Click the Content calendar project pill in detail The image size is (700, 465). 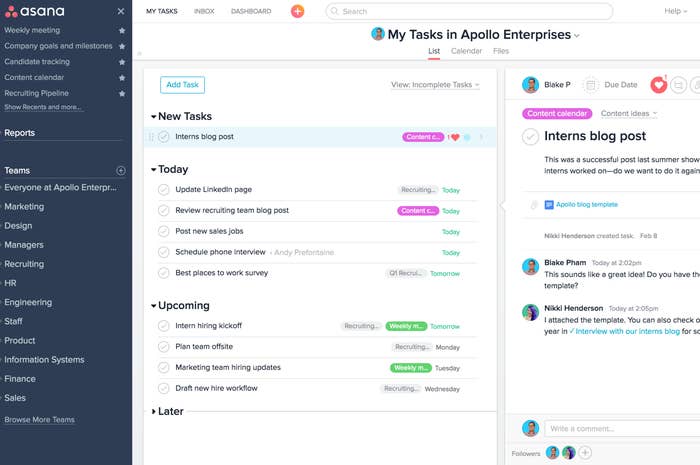tap(557, 113)
